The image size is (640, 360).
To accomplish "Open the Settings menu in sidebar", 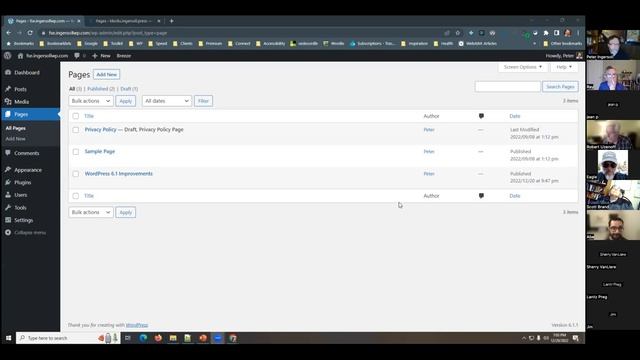I will 23,220.
